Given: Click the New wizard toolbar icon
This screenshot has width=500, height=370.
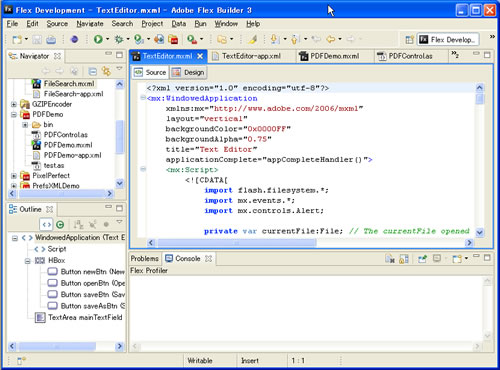Looking at the screenshot, I should 17,40.
